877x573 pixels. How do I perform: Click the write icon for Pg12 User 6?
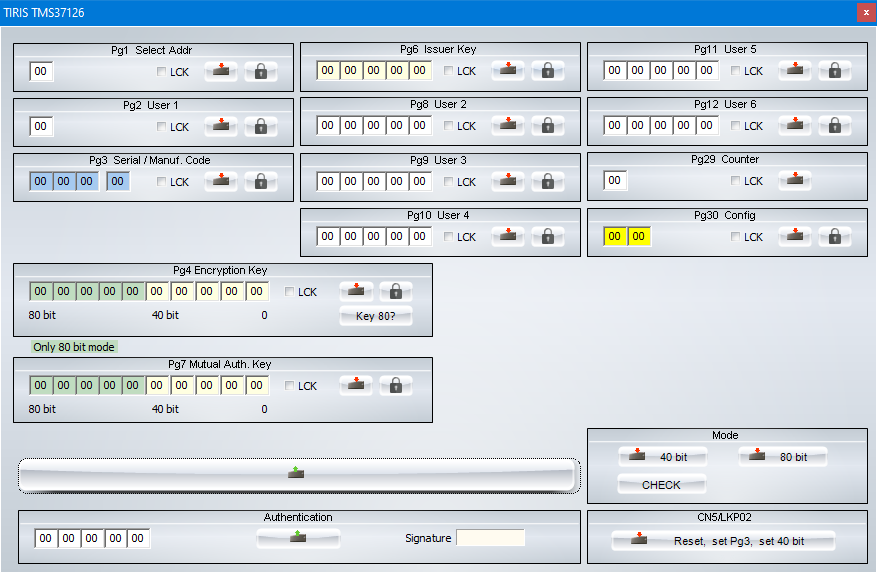795,125
